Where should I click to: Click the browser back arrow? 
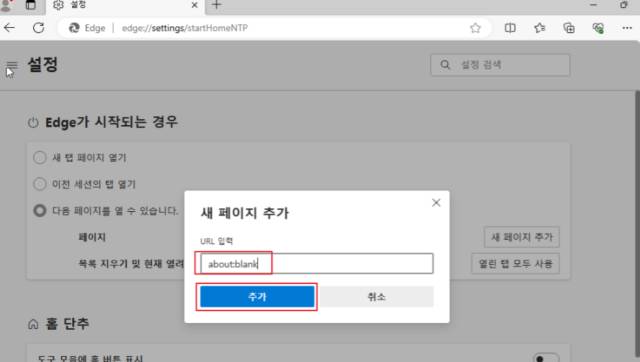point(9,28)
